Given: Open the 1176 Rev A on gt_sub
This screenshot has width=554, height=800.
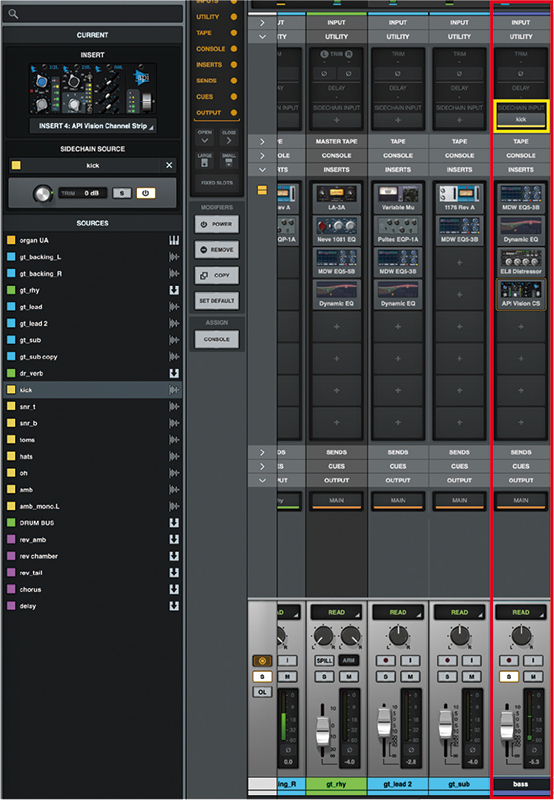Looking at the screenshot, I should [x=459, y=198].
